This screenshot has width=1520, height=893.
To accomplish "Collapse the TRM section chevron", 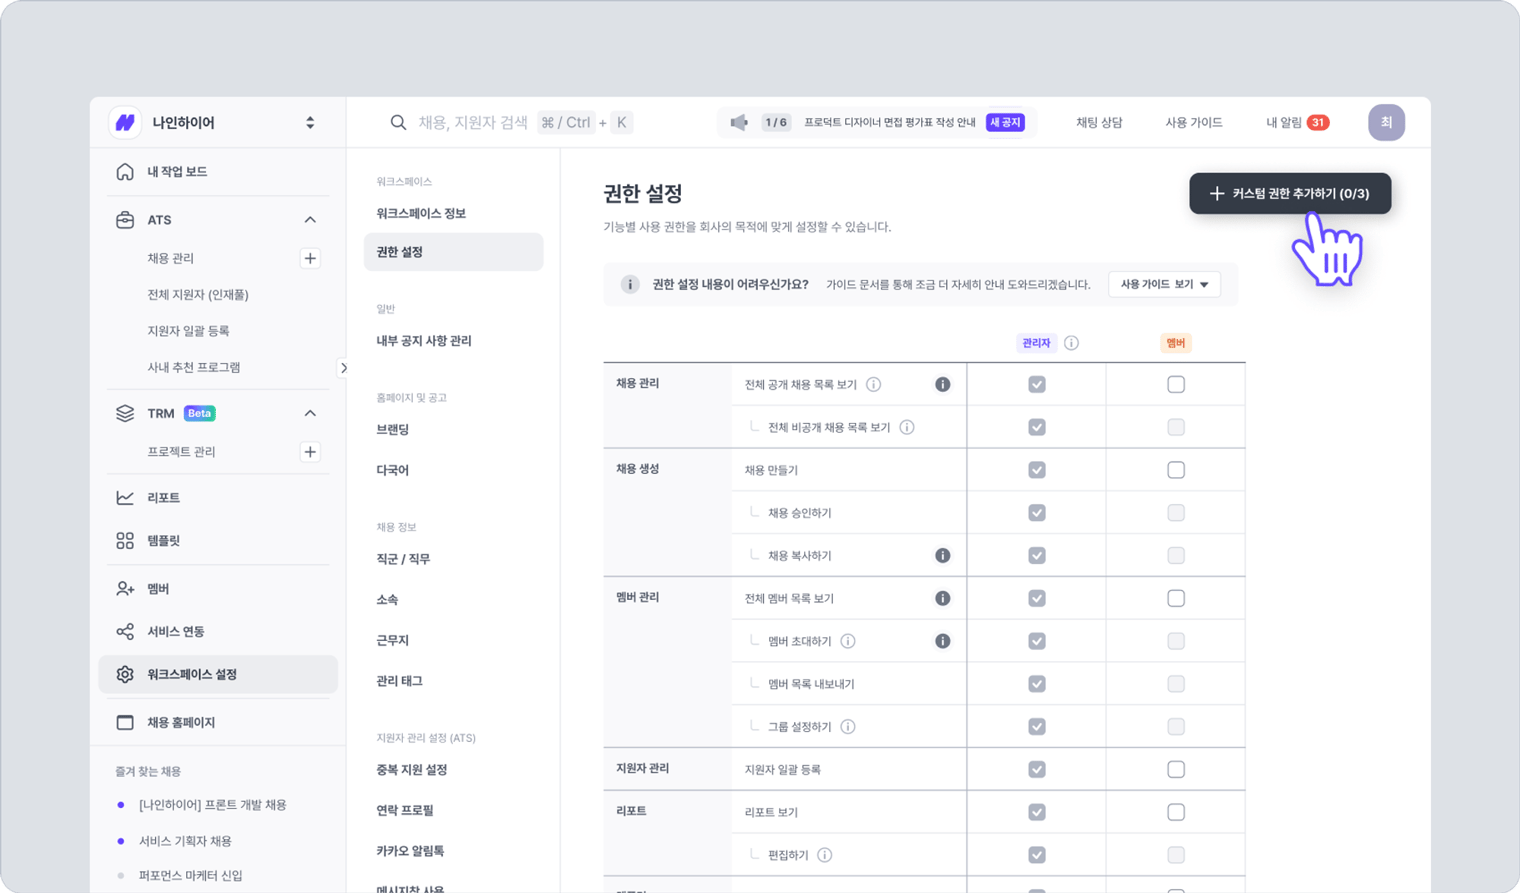I will (x=310, y=413).
